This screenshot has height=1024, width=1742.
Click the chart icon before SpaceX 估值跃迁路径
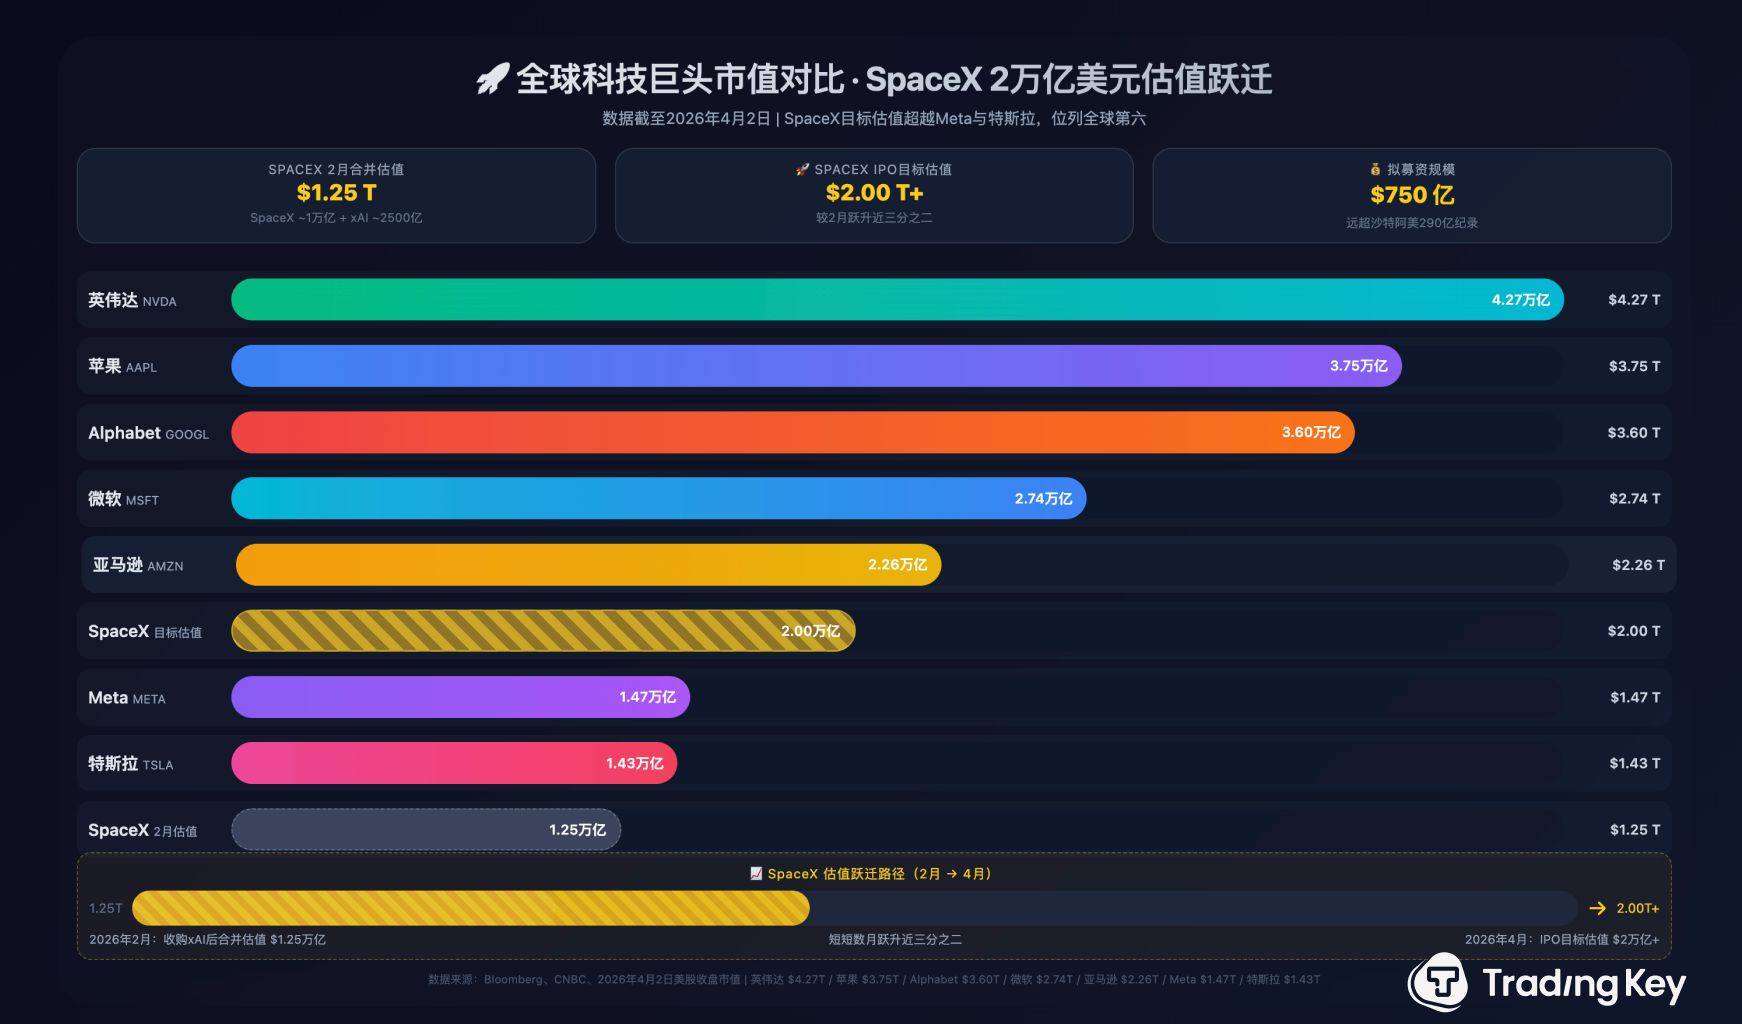point(756,874)
